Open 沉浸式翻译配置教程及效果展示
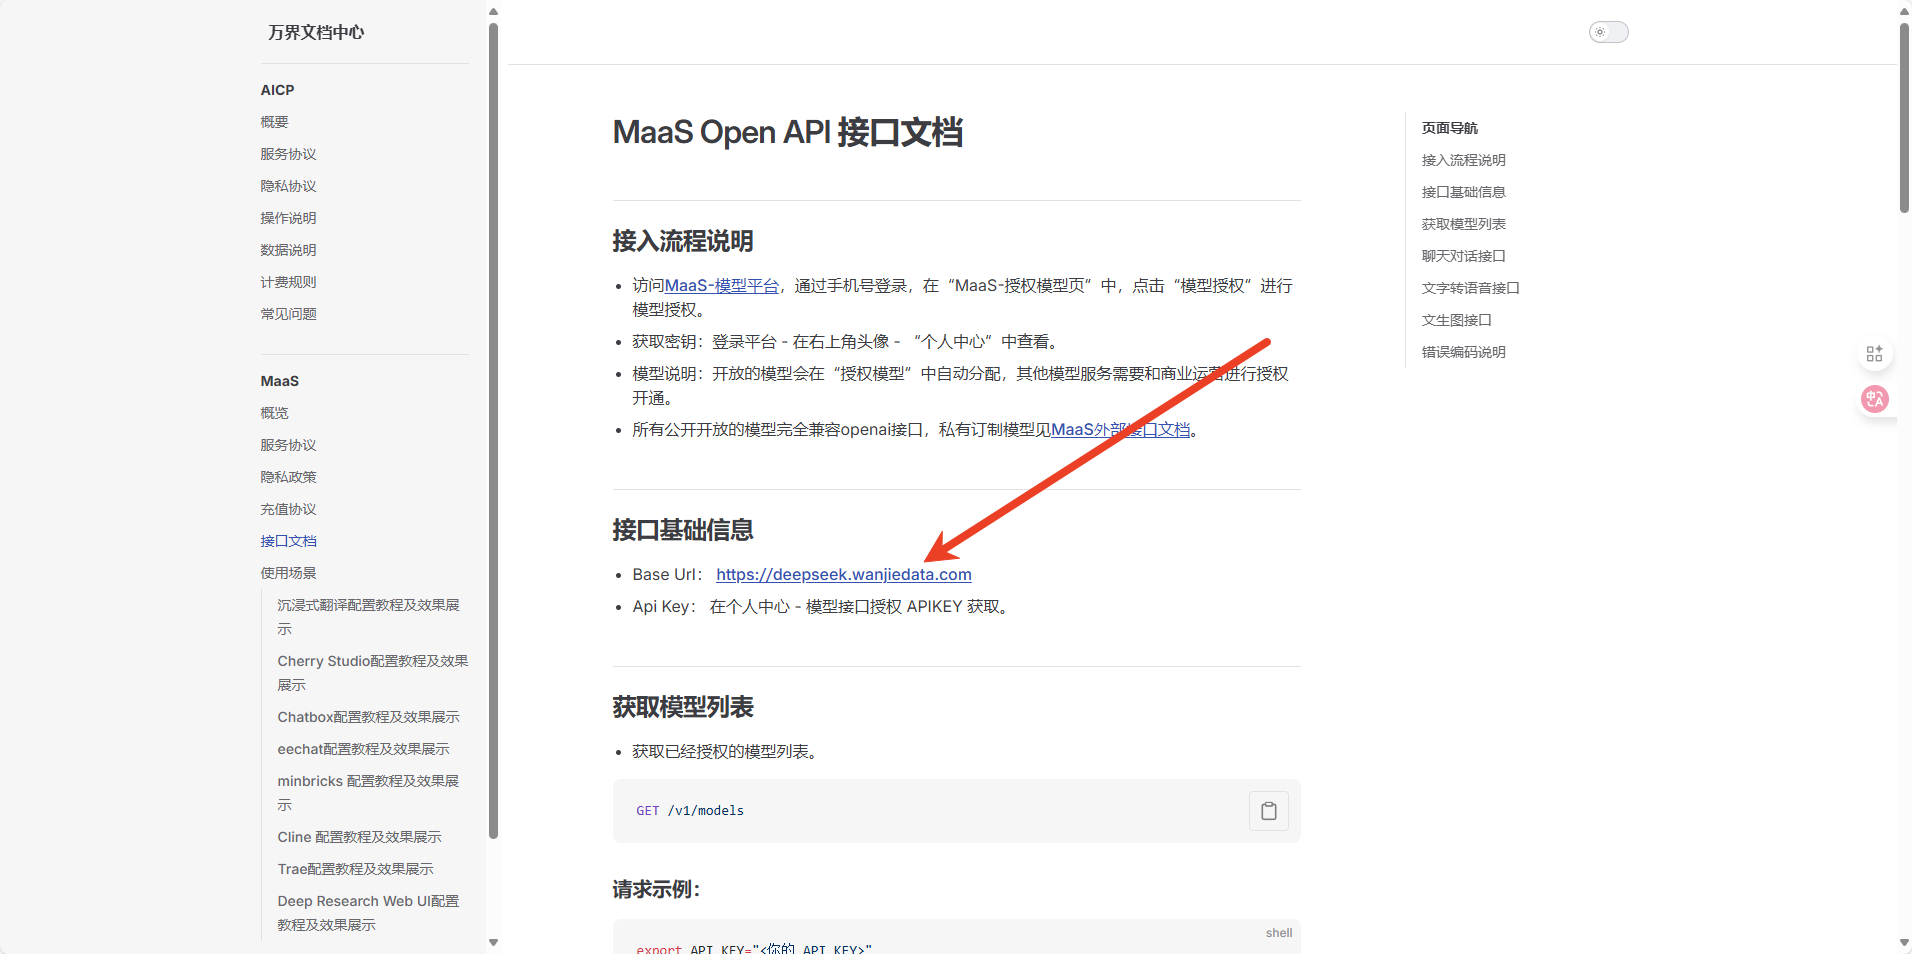This screenshot has height=954, width=1912. 368,617
